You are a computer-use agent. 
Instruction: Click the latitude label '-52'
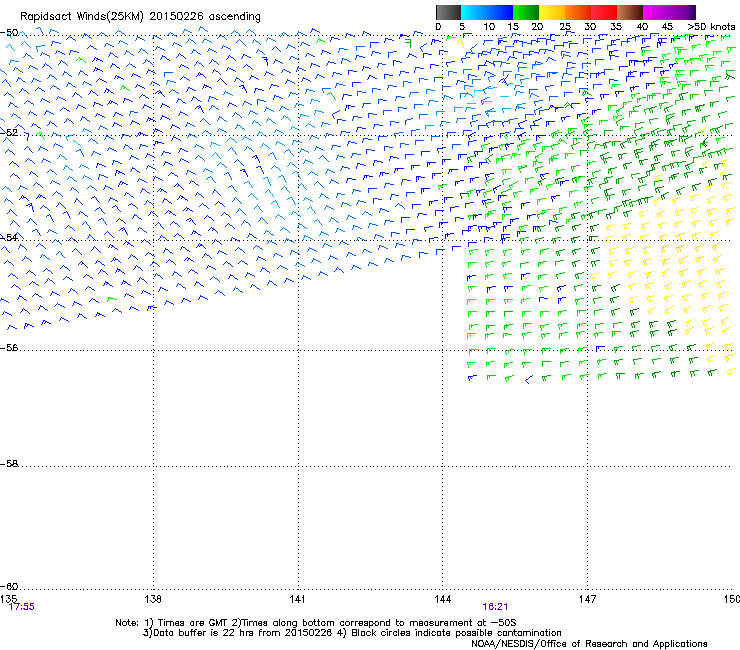tap(9, 133)
